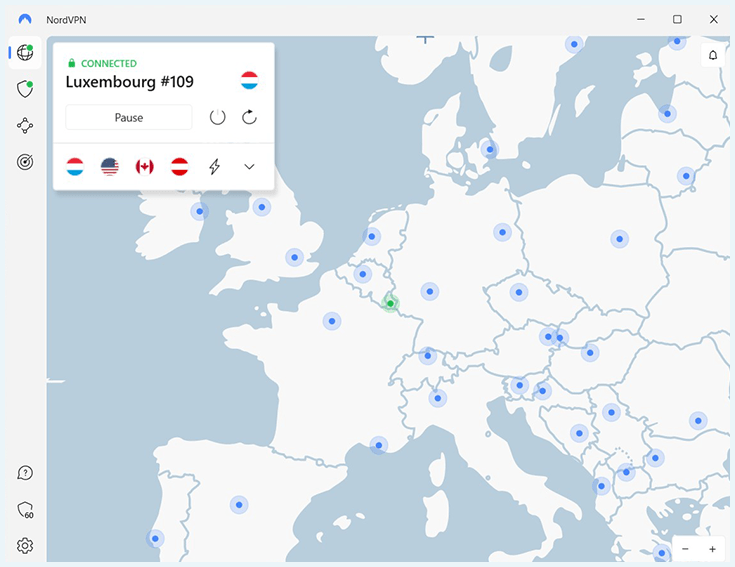Select the Hungary server pin
735x567 pixels.
pyautogui.click(x=590, y=353)
